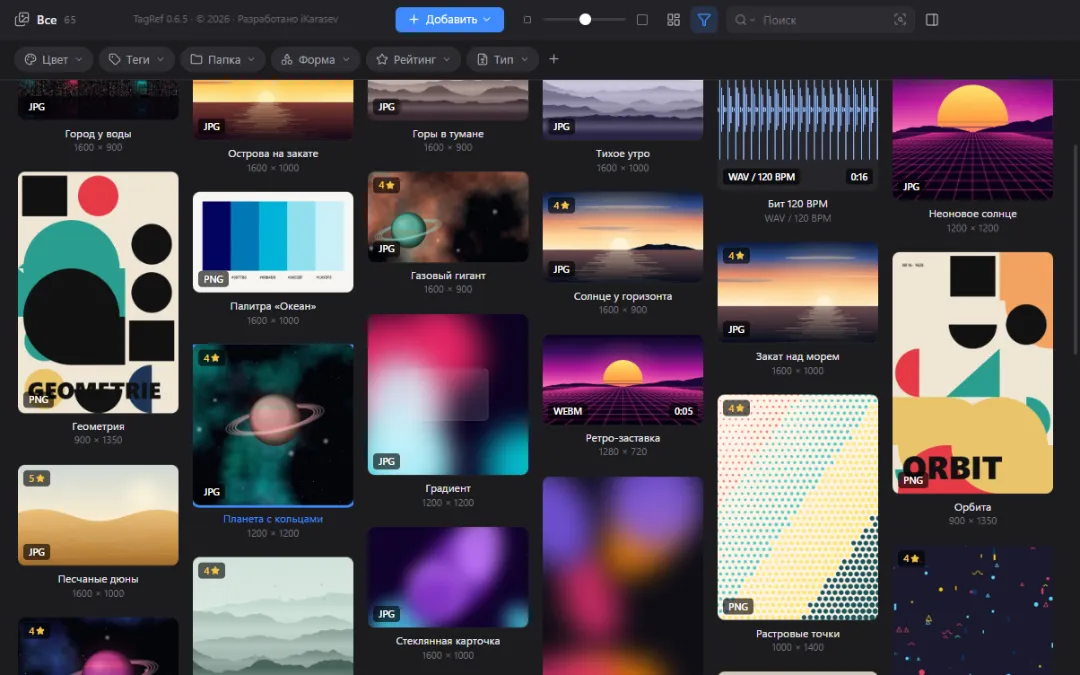
Task: Click the blue Добавить button
Action: pyautogui.click(x=450, y=19)
